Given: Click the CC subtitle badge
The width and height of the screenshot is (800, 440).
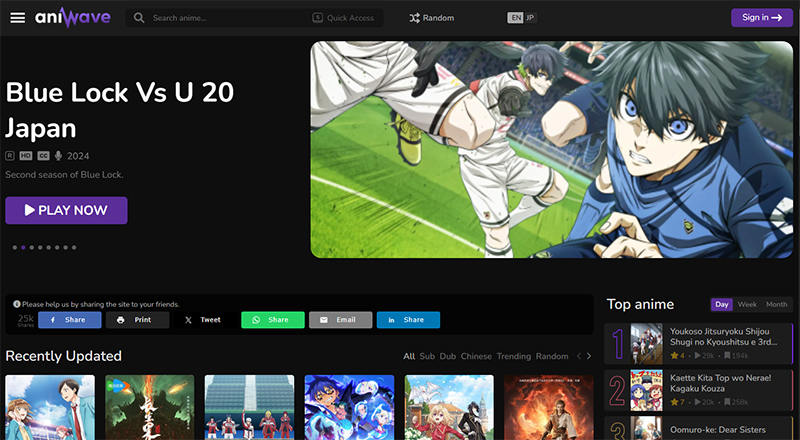Looking at the screenshot, I should pyautogui.click(x=43, y=156).
